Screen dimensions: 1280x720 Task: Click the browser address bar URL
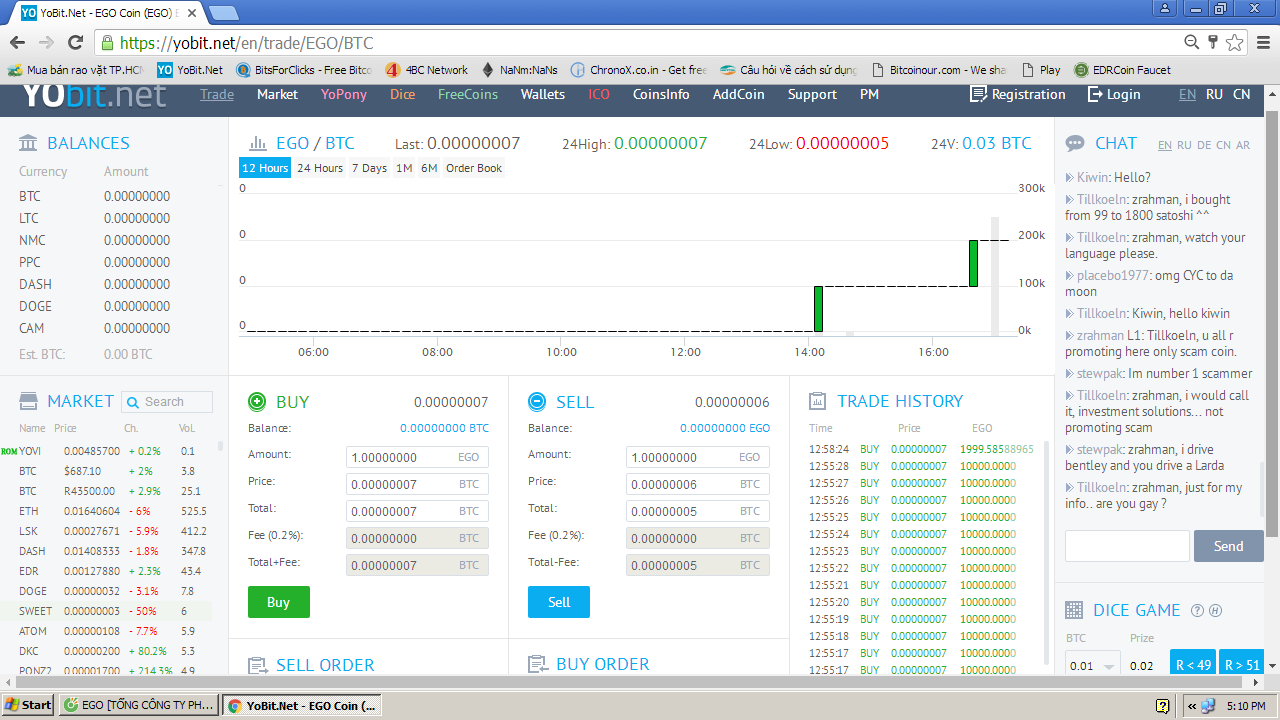point(246,43)
